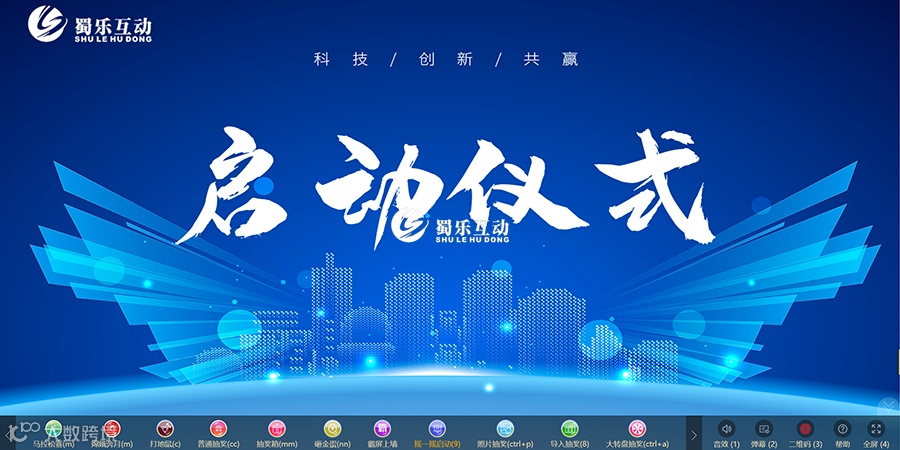Open the 抽奖箱(mm) lottery box
This screenshot has width=900, height=450.
coord(277,429)
